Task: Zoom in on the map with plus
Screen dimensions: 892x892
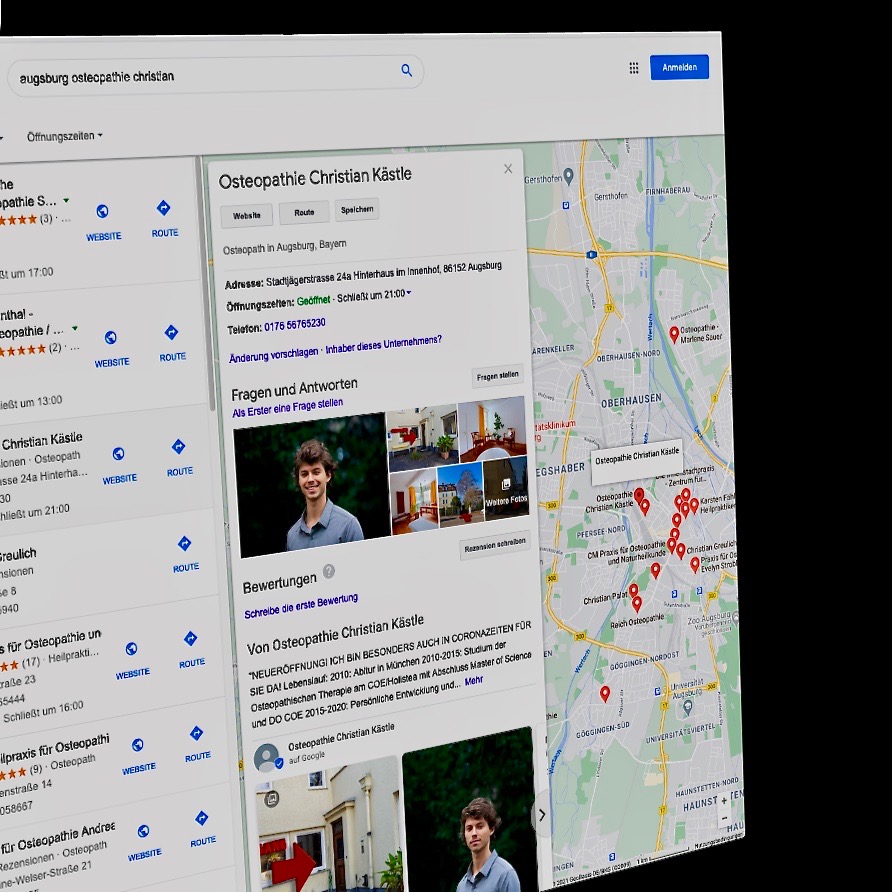Action: pos(724,800)
